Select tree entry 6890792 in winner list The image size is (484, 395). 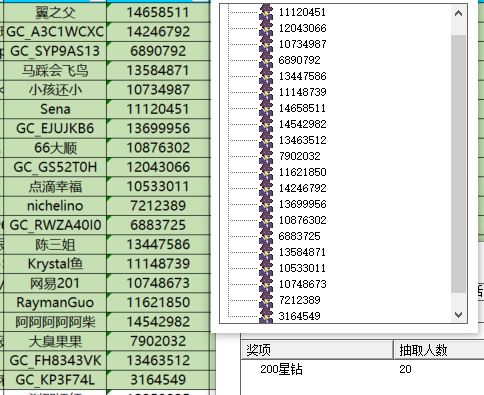pos(299,60)
